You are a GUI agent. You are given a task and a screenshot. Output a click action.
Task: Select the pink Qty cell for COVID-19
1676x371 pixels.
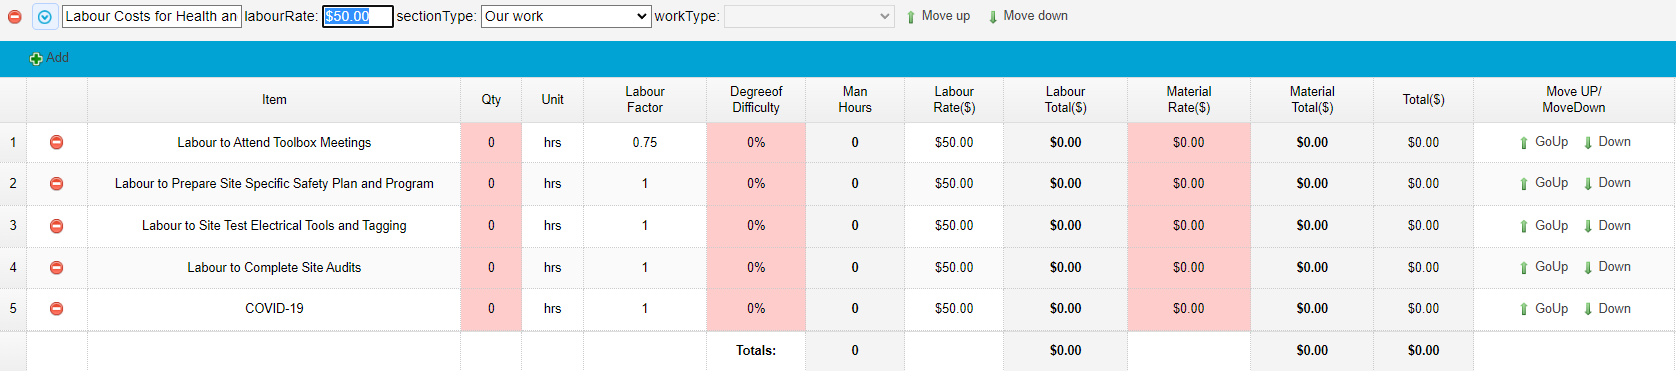pos(491,309)
